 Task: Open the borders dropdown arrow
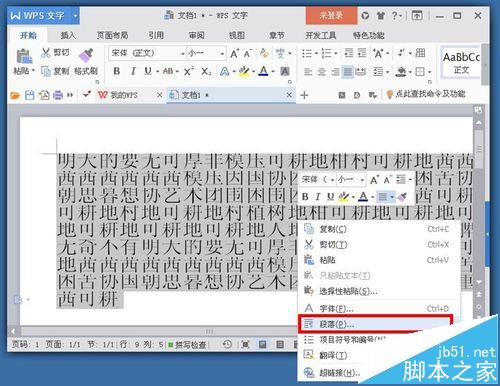click(429, 72)
